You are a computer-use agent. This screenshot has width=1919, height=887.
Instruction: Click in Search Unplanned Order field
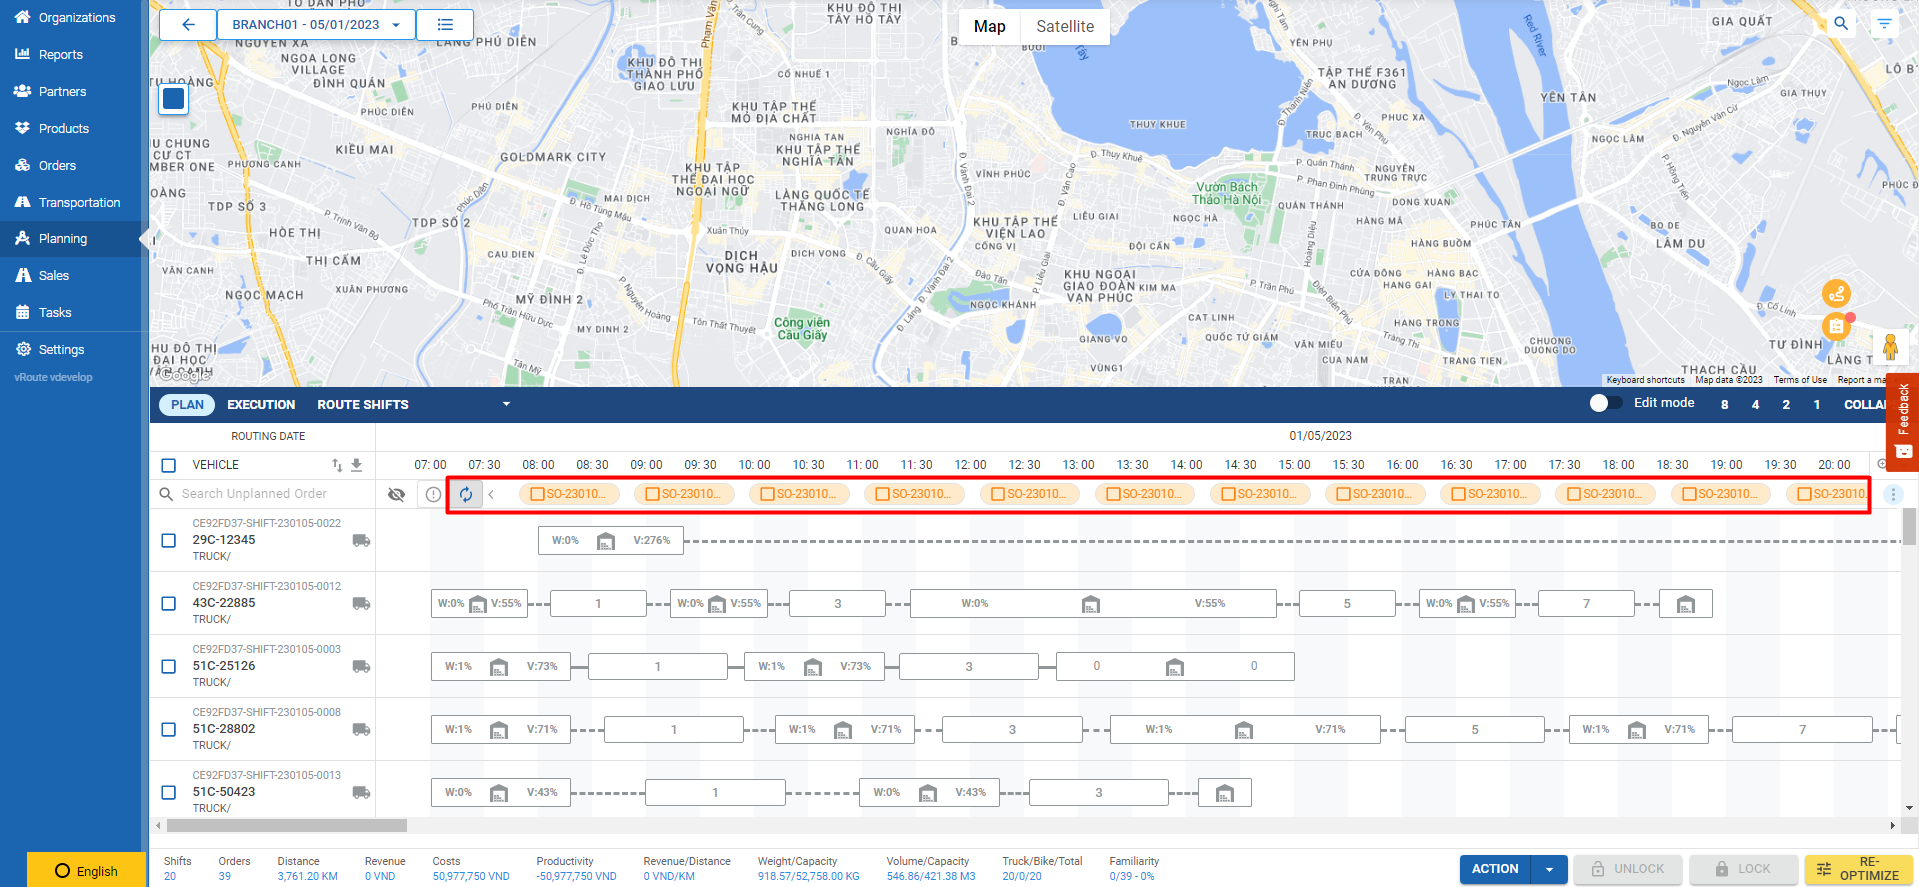(x=254, y=494)
